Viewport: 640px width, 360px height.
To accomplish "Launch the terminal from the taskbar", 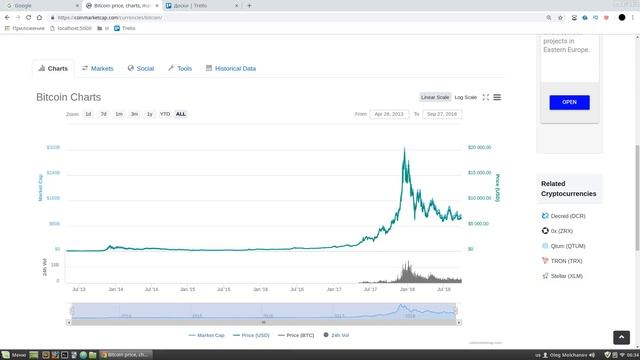I will (64, 355).
